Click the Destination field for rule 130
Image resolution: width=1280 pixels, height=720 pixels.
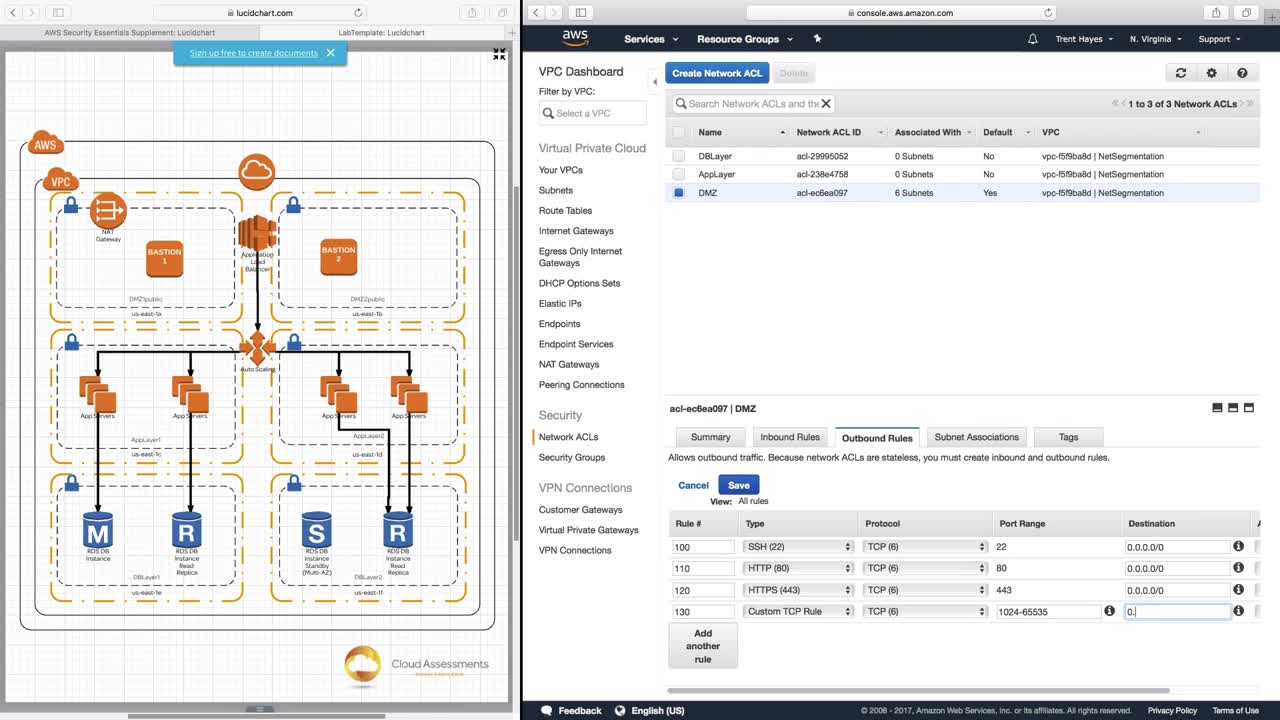pyautogui.click(x=1177, y=611)
